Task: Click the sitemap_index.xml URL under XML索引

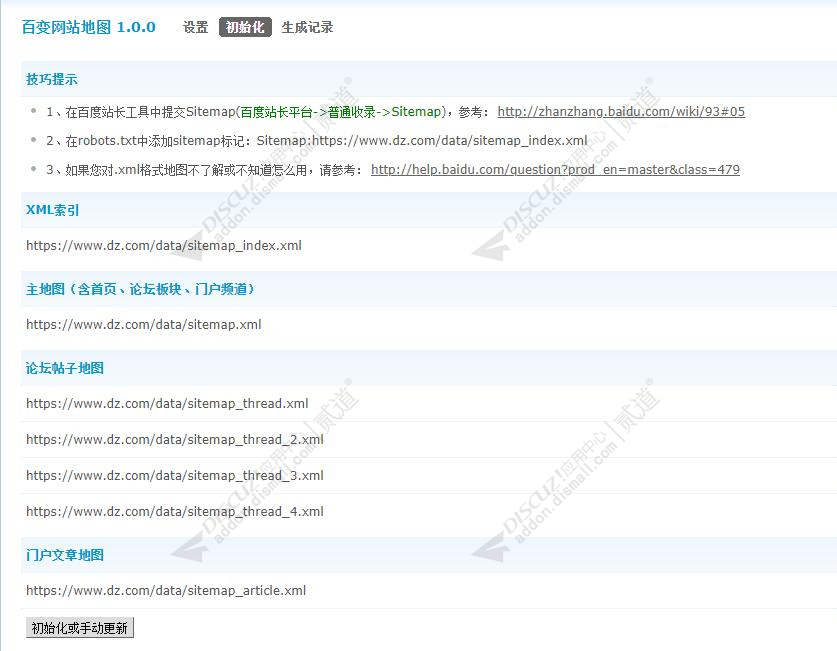Action: pos(164,245)
